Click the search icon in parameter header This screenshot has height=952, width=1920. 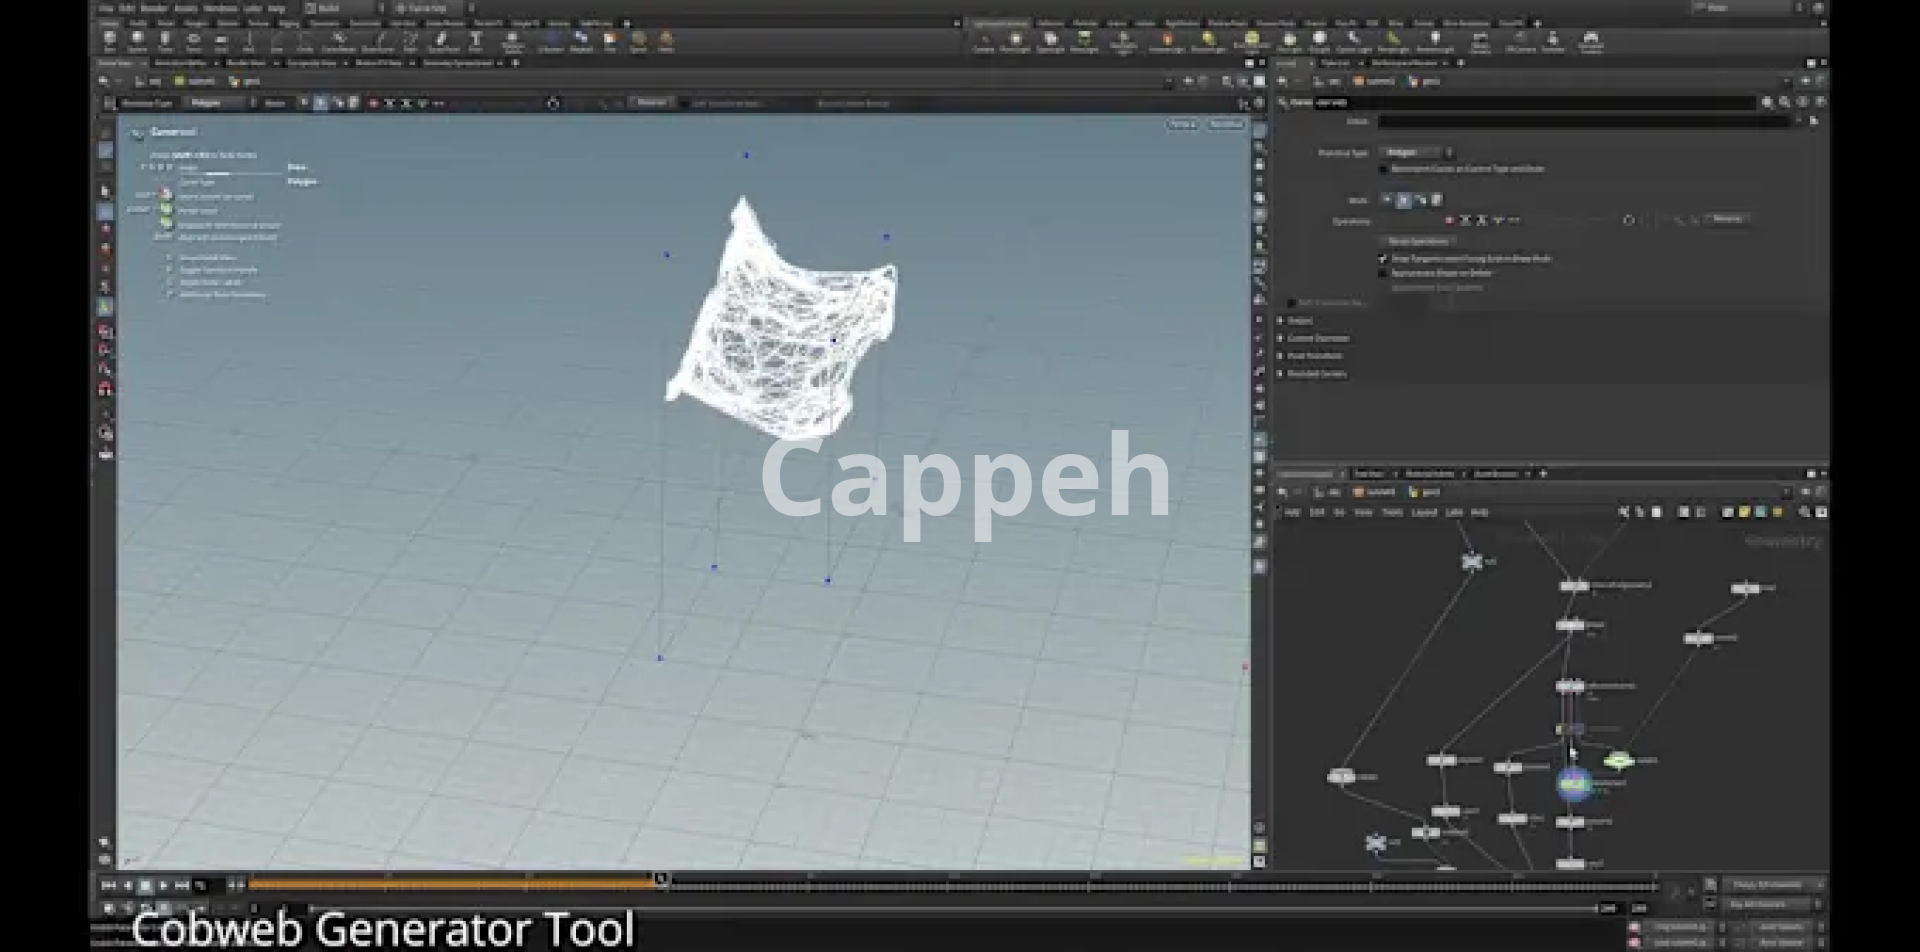(x=1767, y=102)
